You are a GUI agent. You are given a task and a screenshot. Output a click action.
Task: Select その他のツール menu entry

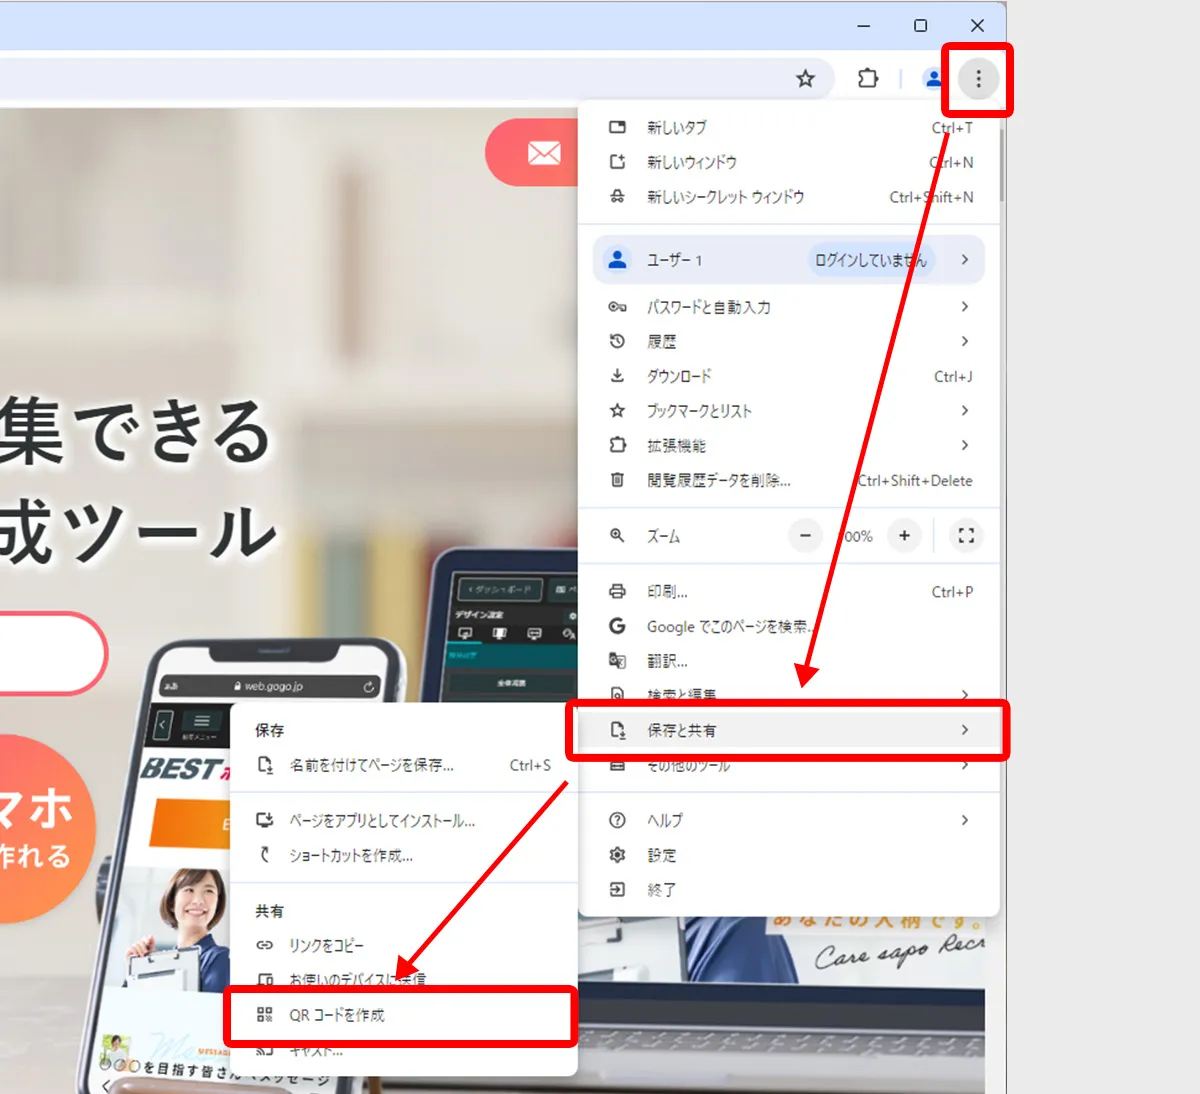tap(700, 764)
